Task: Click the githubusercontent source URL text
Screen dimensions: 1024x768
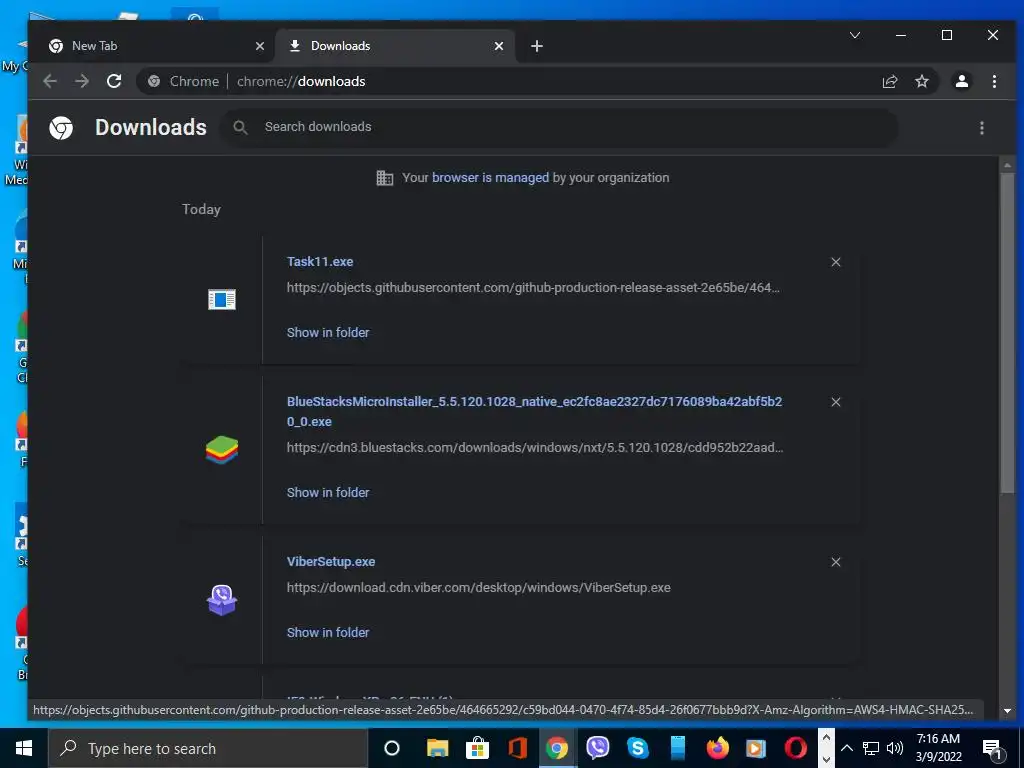Action: (x=533, y=287)
